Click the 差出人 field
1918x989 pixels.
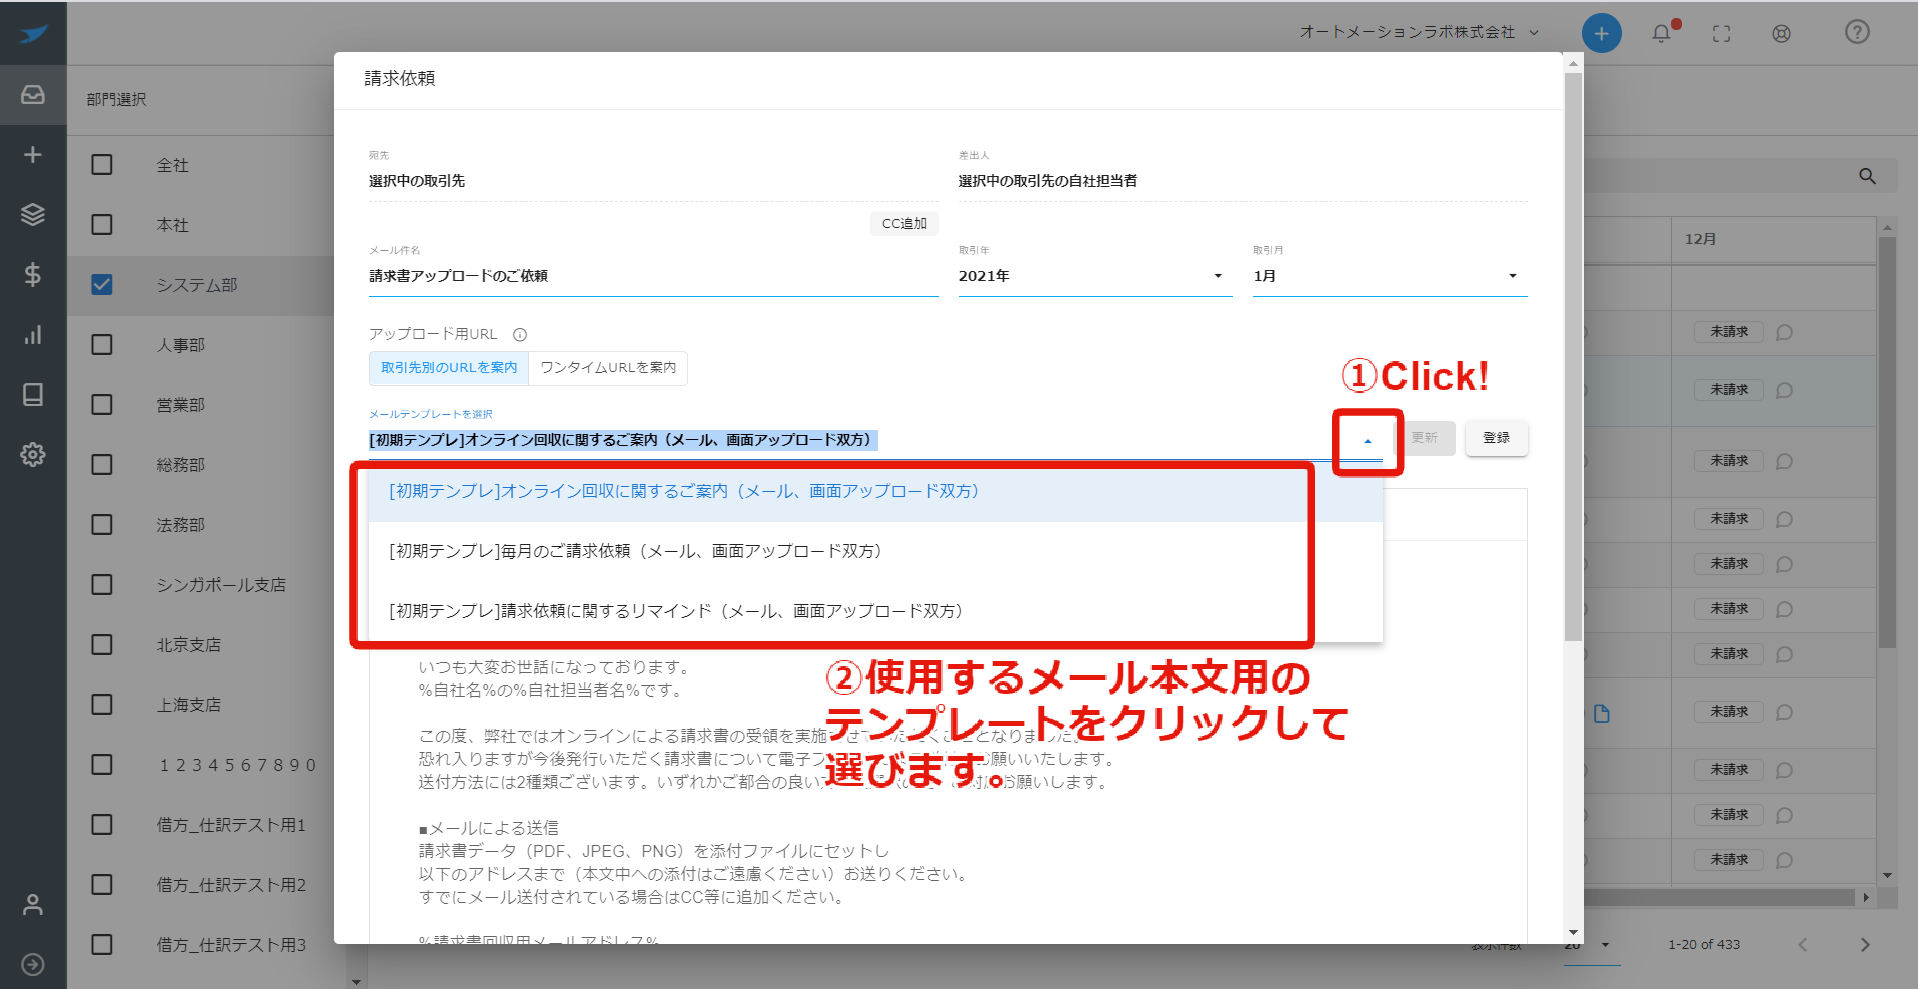[1243, 181]
